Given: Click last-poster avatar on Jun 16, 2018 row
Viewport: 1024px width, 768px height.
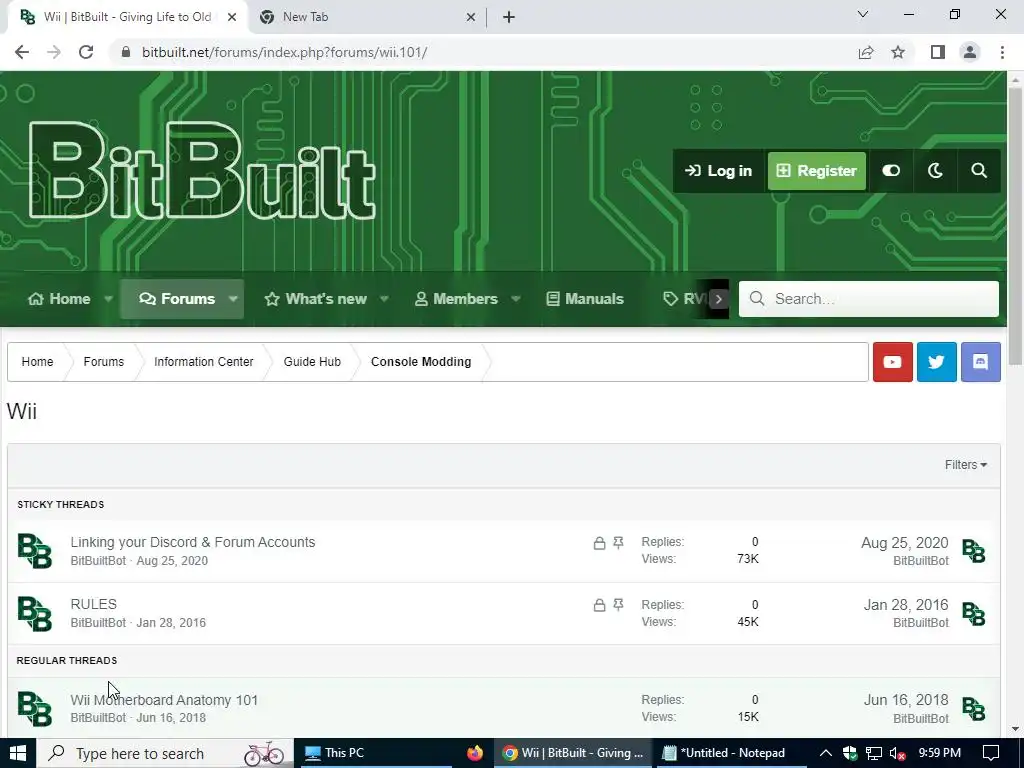Looking at the screenshot, I should 974,709.
